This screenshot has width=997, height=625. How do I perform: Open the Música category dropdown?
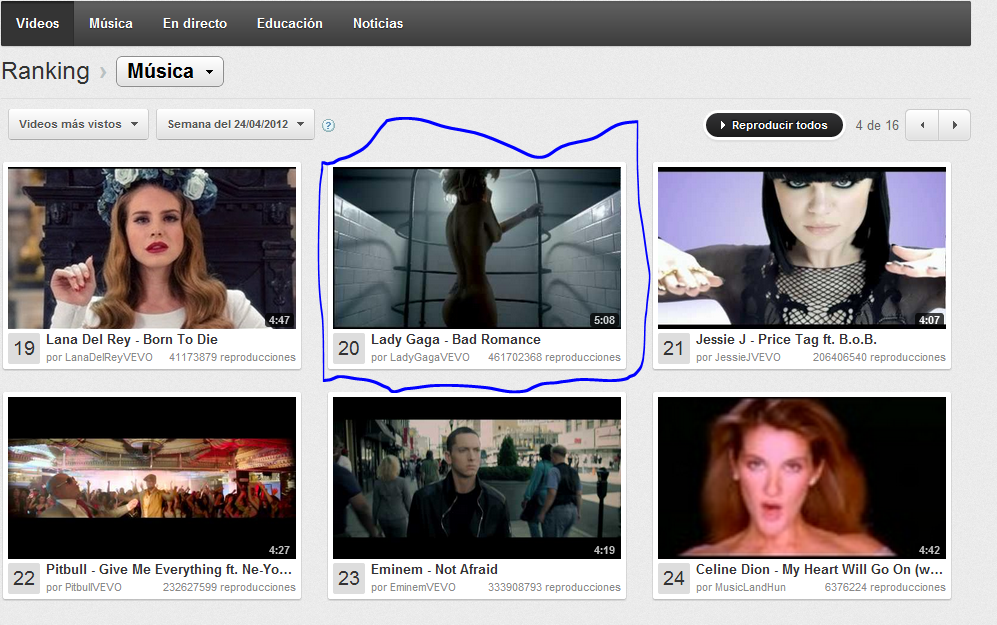tap(169, 72)
